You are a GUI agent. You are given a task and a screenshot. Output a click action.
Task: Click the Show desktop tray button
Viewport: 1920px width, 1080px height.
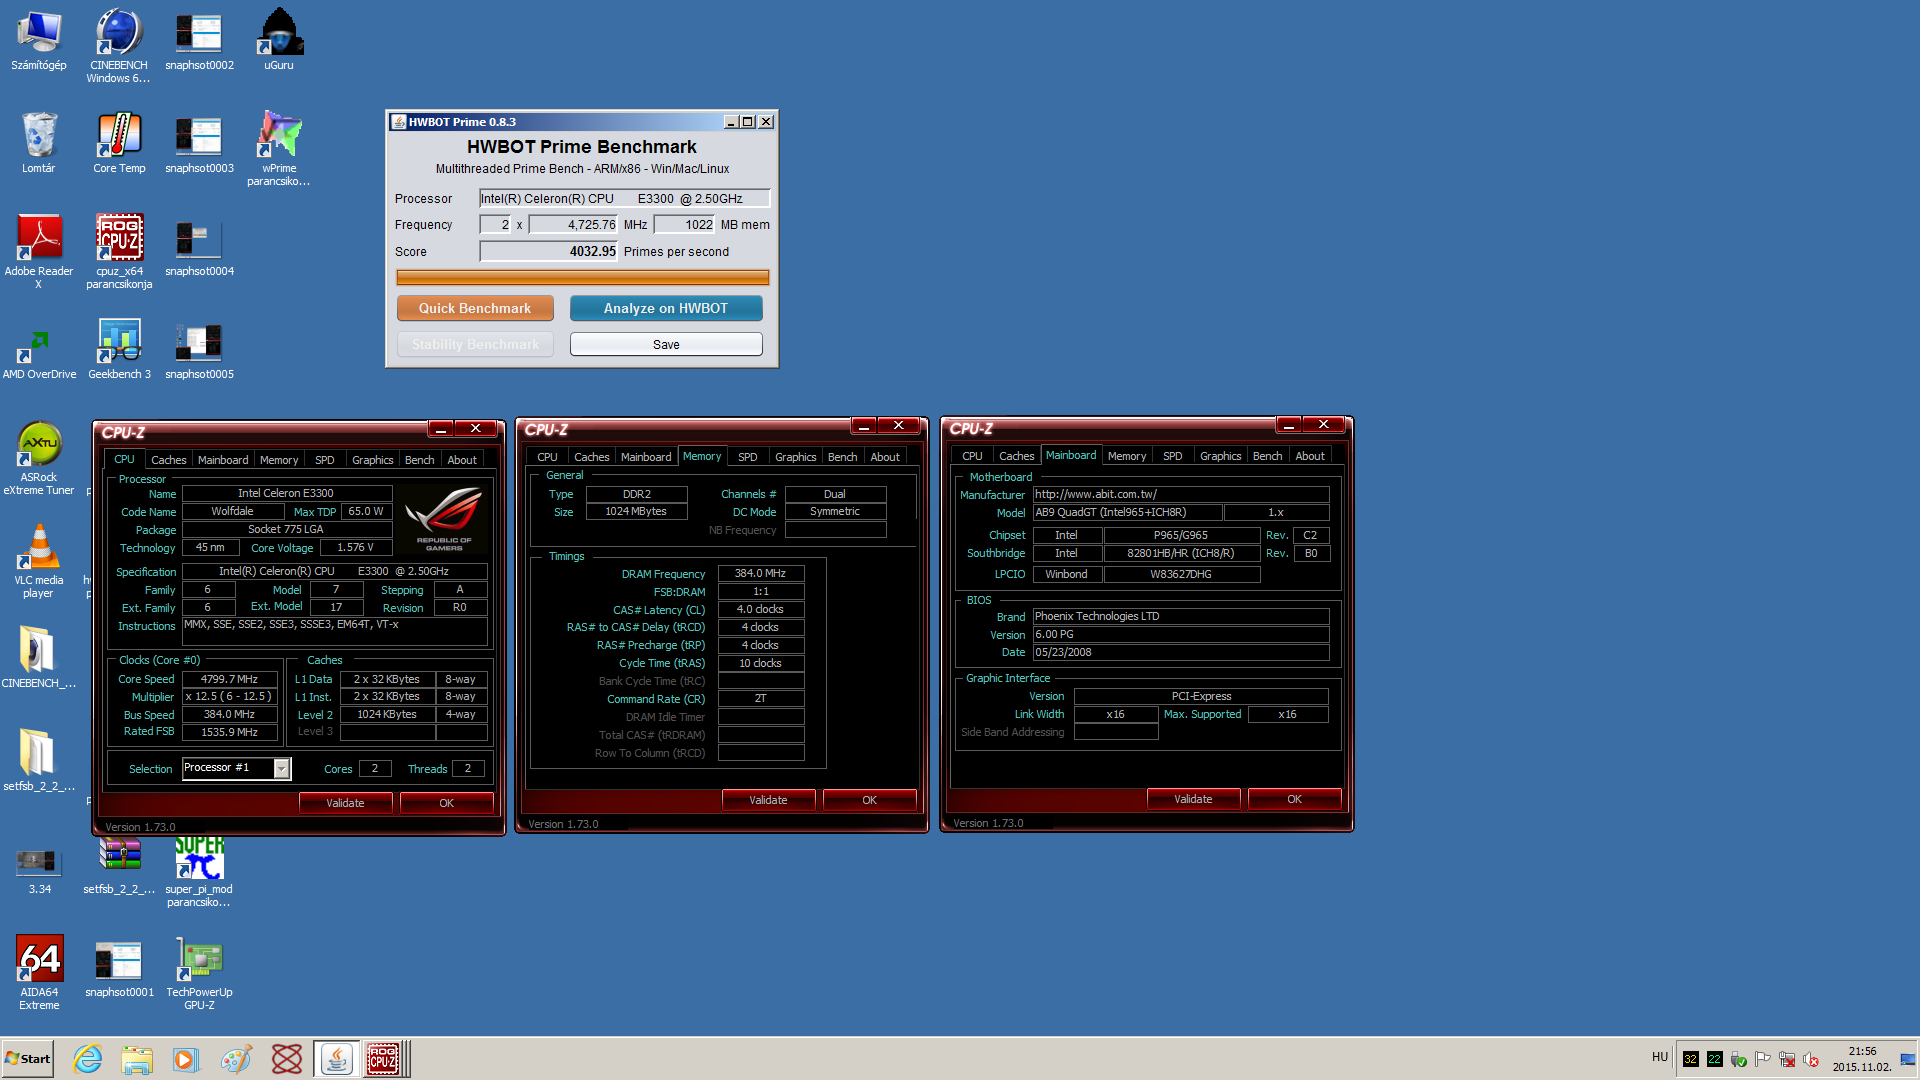click(1909, 1059)
